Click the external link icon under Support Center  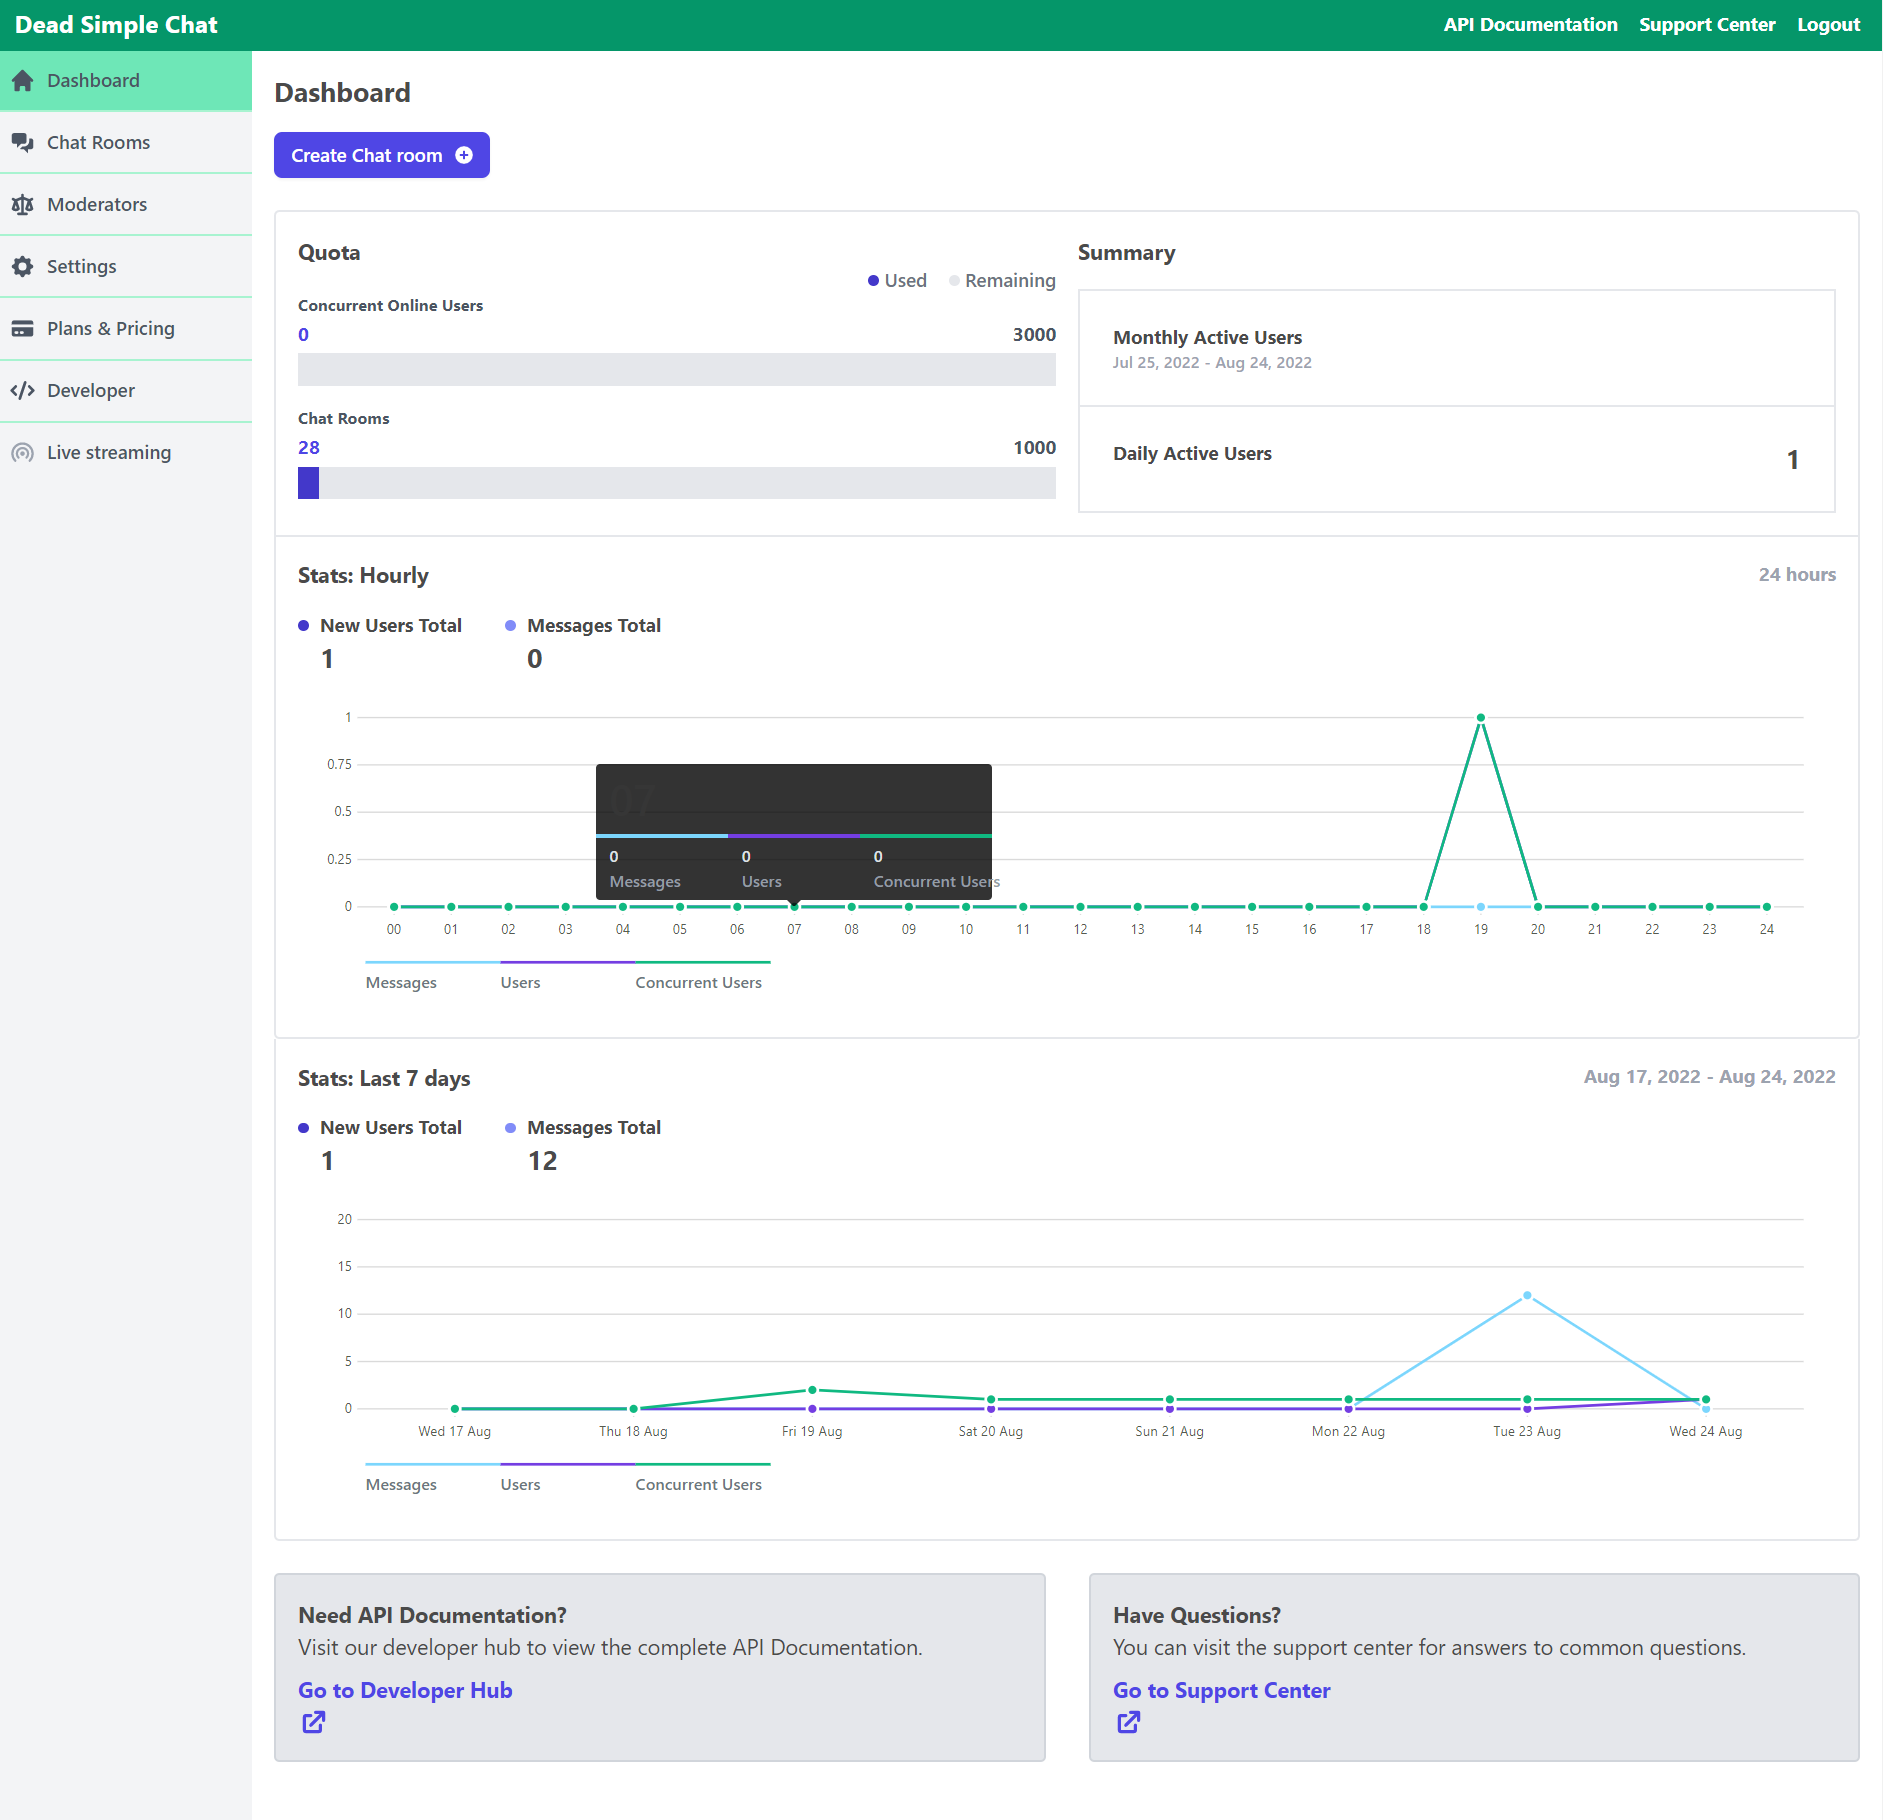[1129, 1722]
